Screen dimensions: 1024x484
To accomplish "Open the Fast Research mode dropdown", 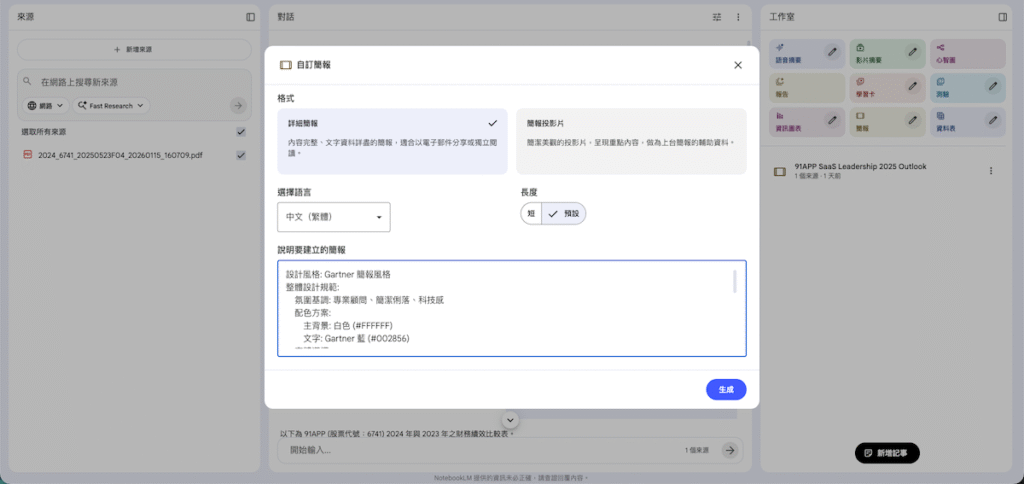I will [x=110, y=105].
